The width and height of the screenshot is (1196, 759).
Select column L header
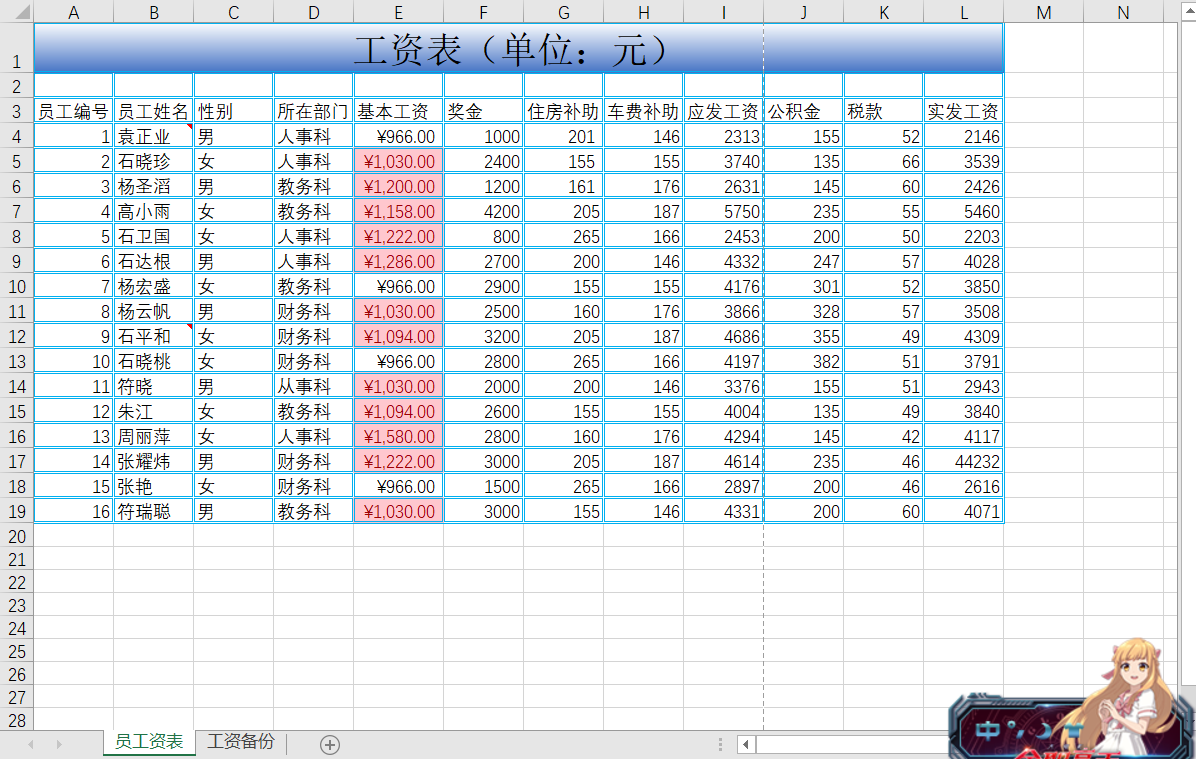click(x=963, y=12)
